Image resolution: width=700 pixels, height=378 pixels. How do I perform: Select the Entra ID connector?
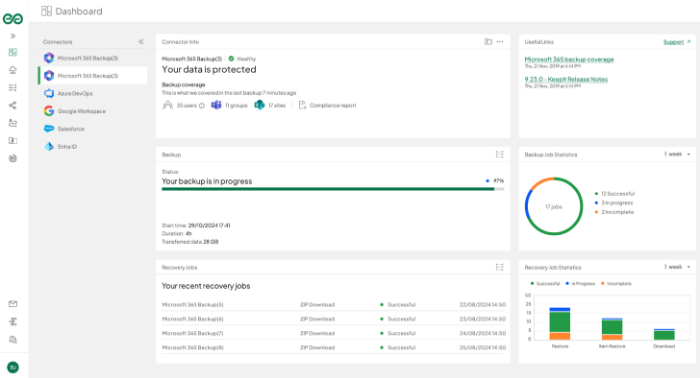click(x=93, y=146)
